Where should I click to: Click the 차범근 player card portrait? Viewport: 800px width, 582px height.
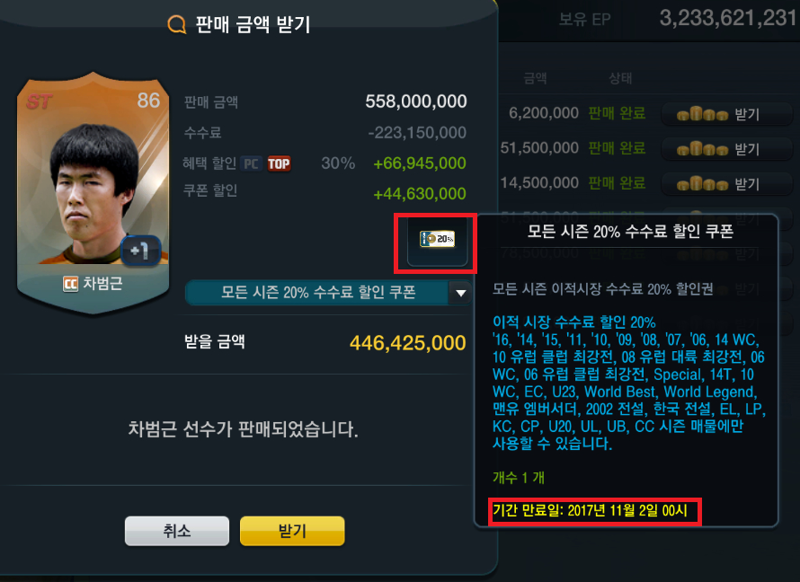pyautogui.click(x=93, y=191)
